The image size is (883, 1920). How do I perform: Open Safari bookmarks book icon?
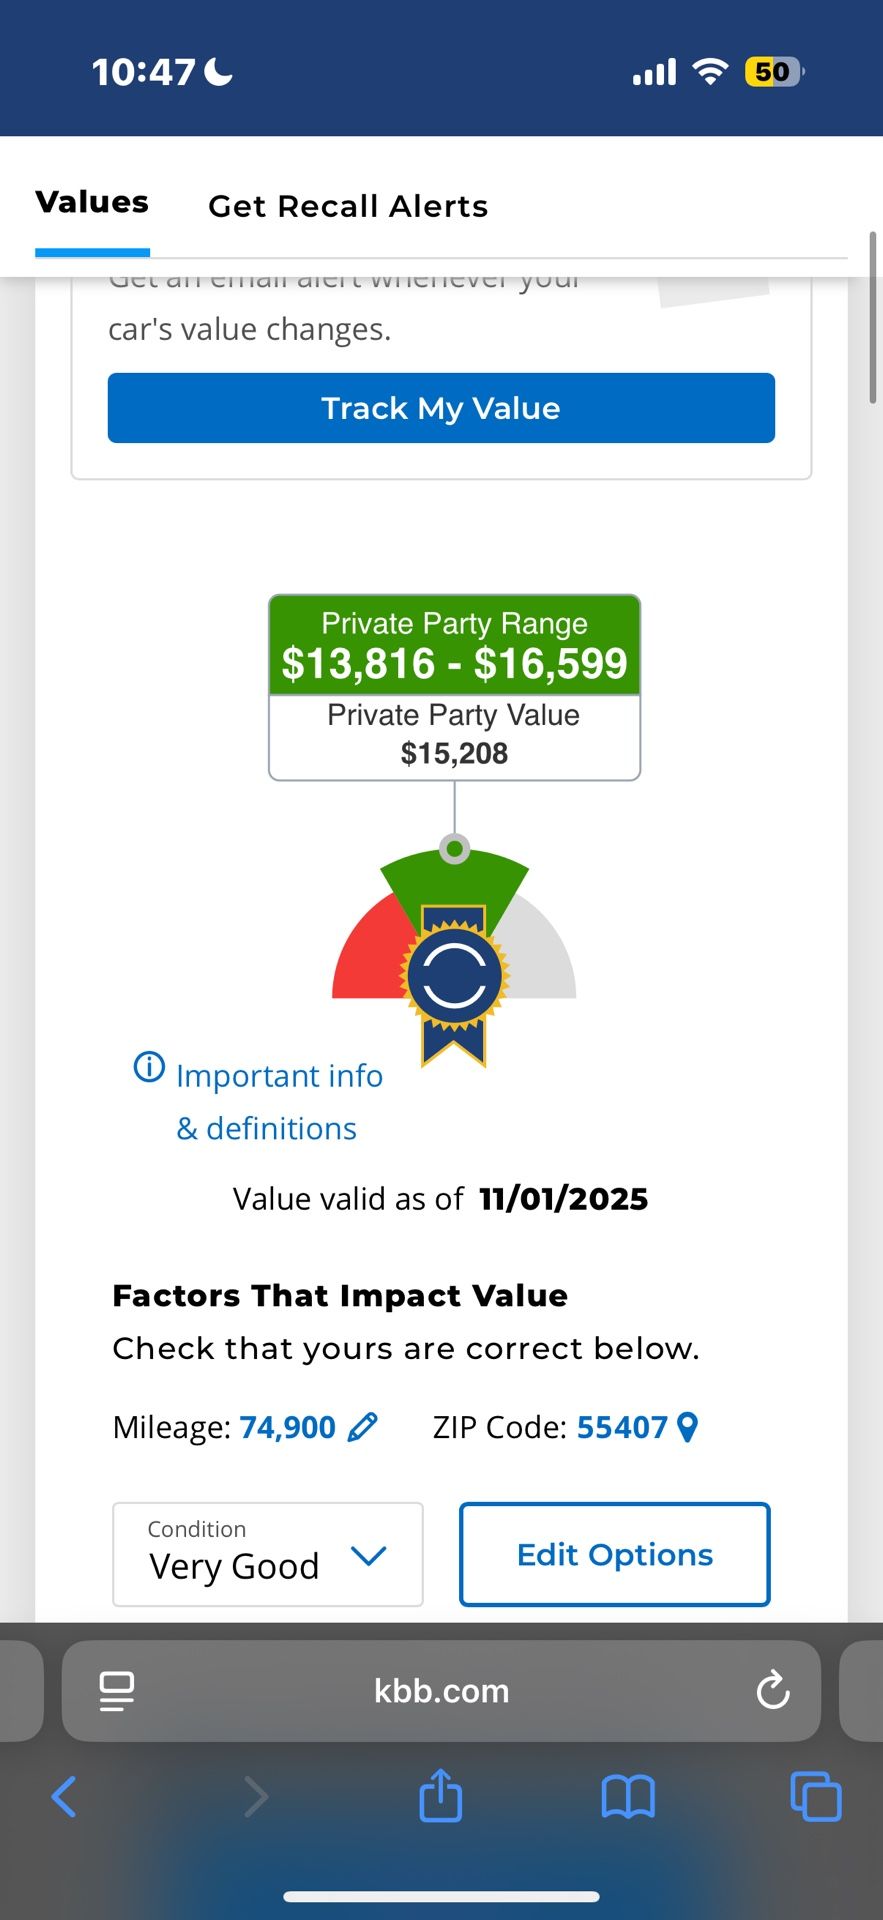coord(627,1797)
